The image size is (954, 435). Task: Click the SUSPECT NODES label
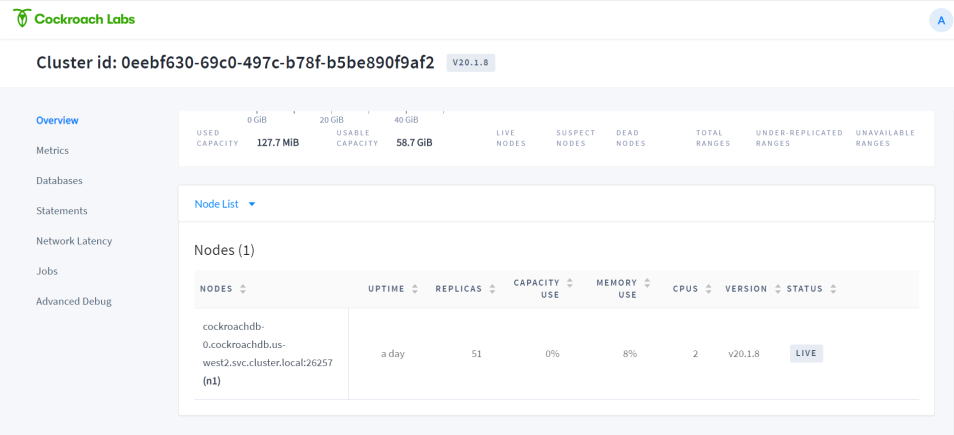[x=576, y=138]
